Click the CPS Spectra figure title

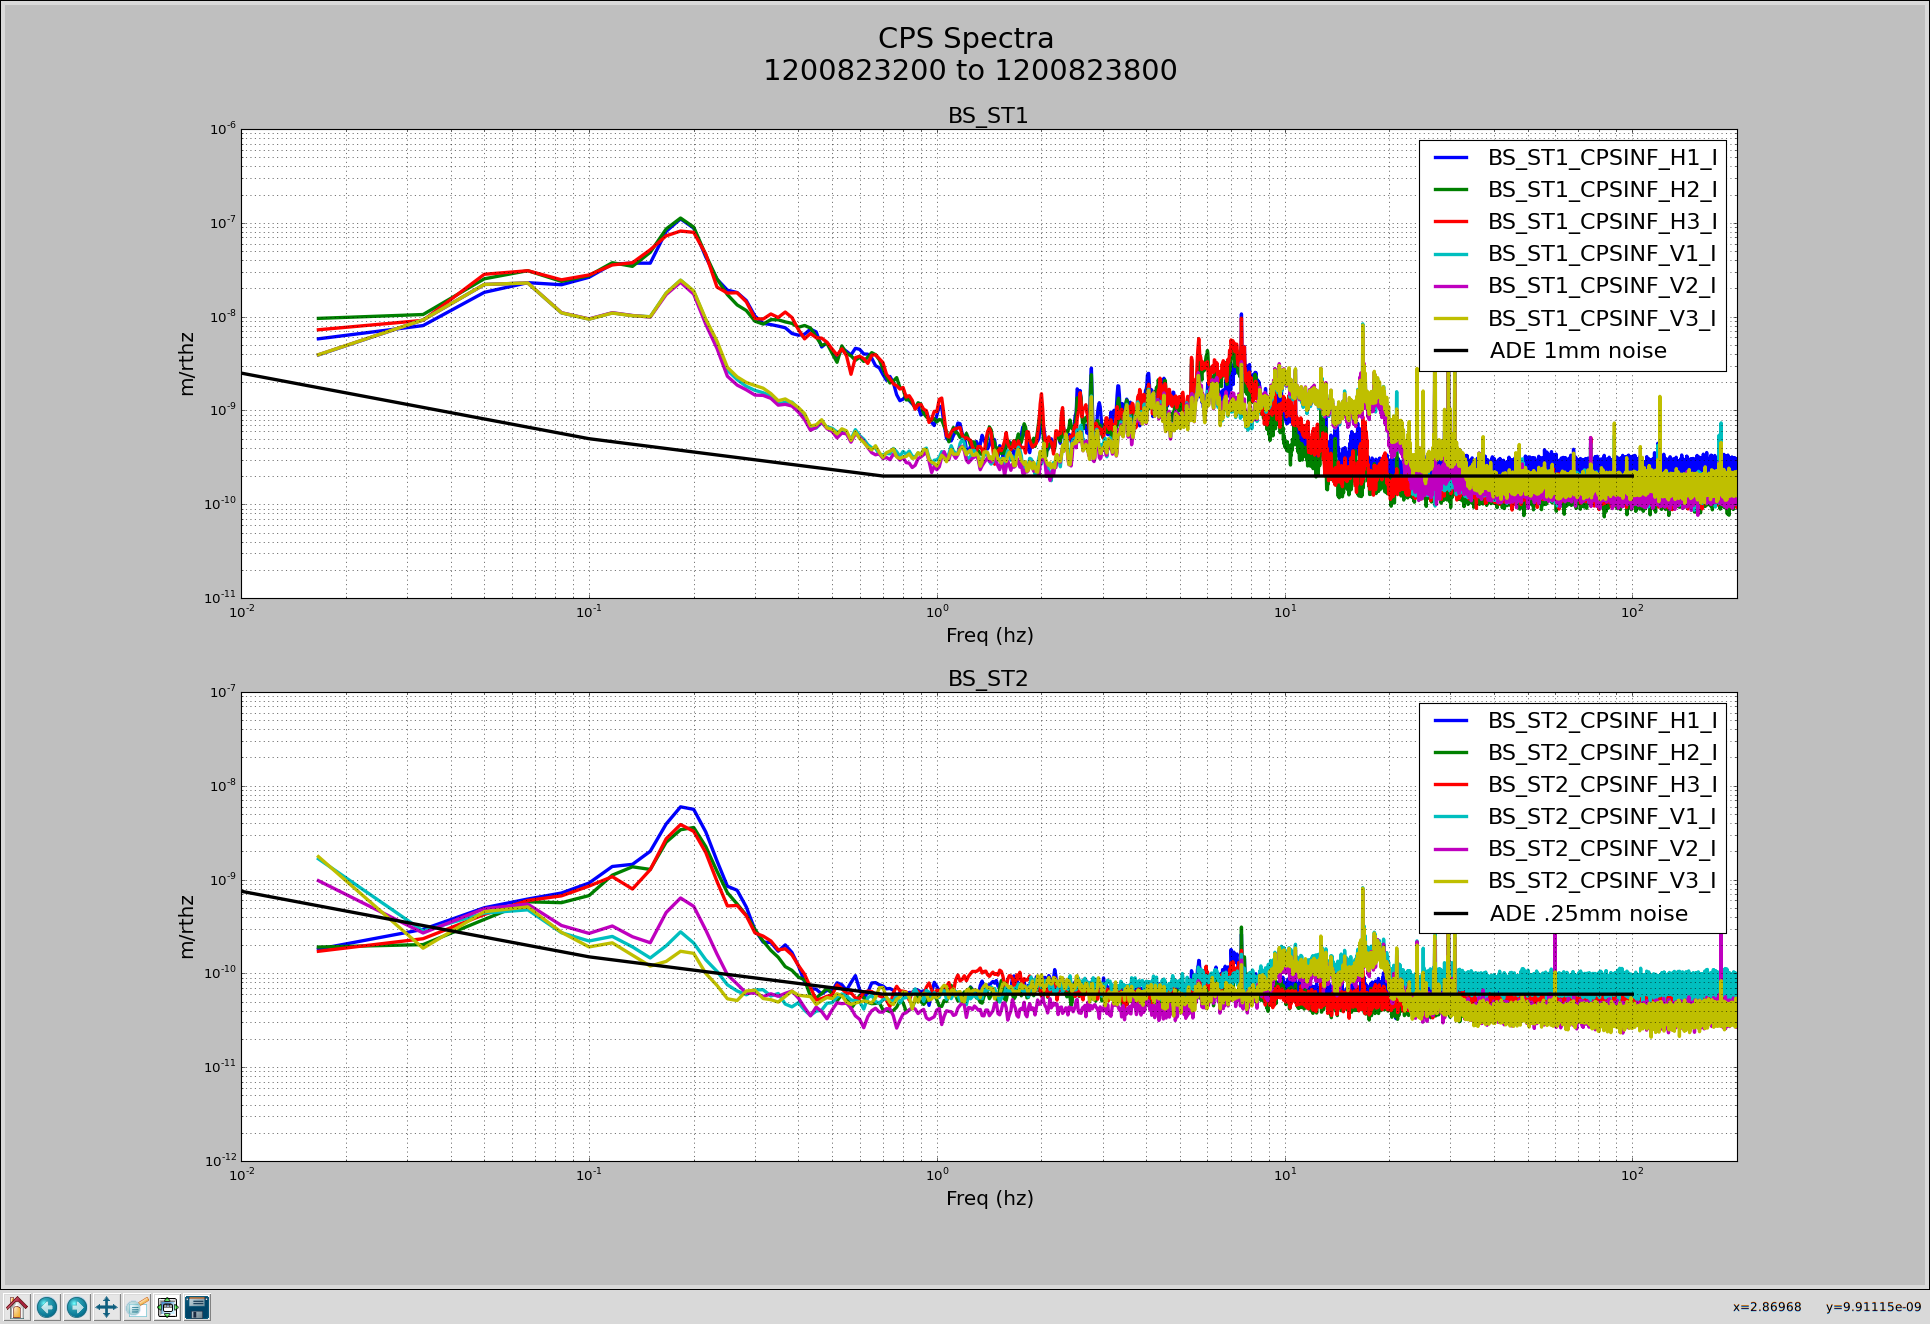[x=966, y=38]
